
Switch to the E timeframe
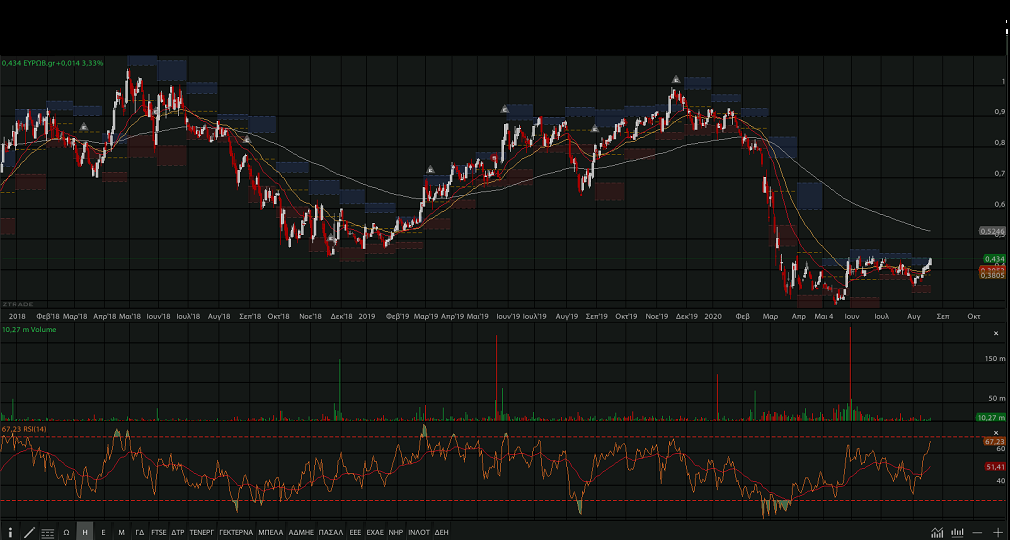coord(103,533)
